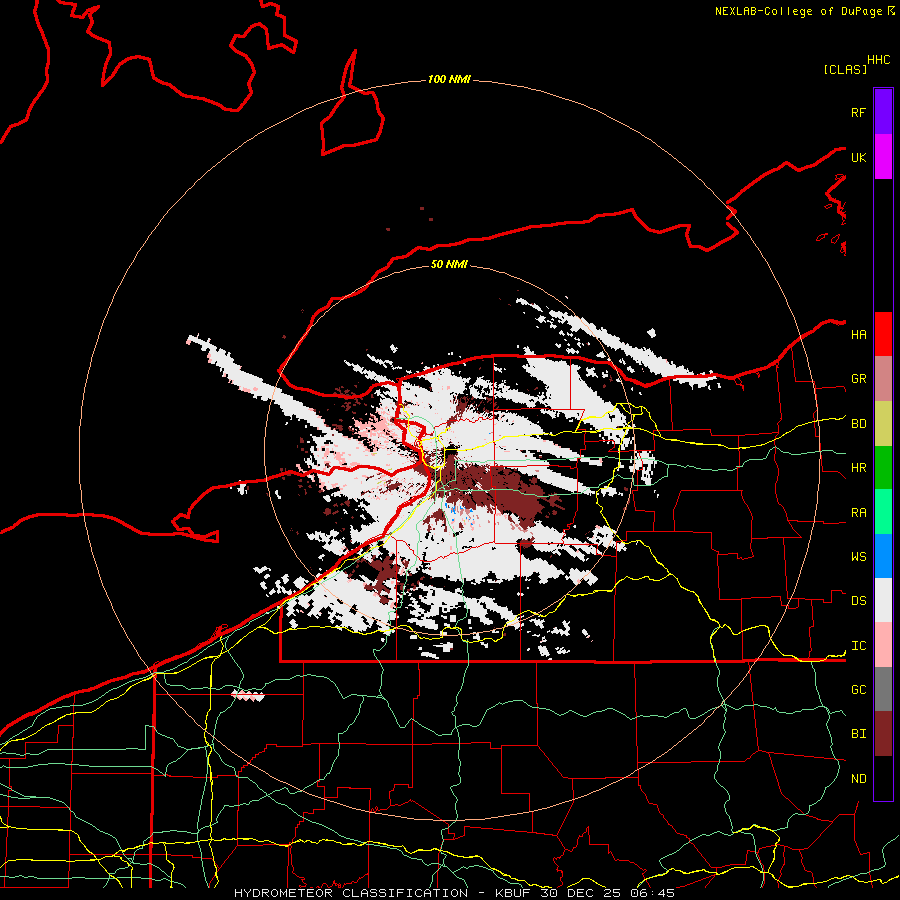Click the RF legend label
This screenshot has width=900, height=900.
[x=858, y=112]
